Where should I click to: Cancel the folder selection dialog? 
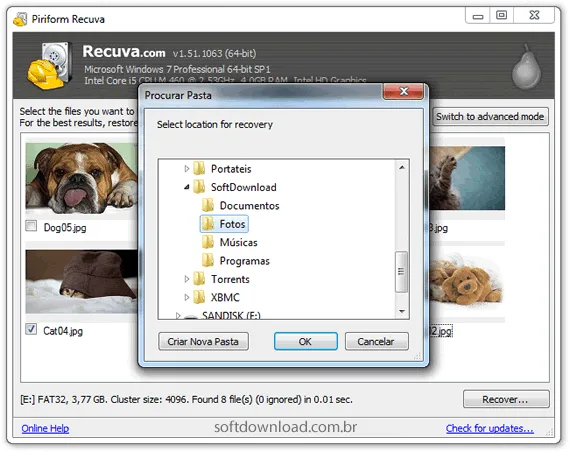click(376, 341)
